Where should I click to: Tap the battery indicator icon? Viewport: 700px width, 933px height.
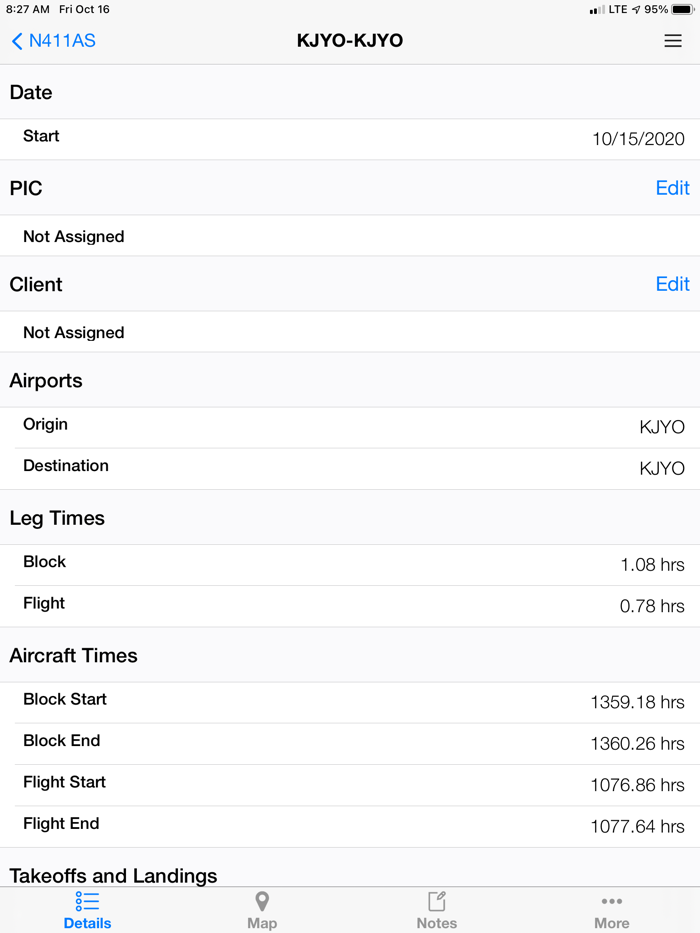pos(681,10)
